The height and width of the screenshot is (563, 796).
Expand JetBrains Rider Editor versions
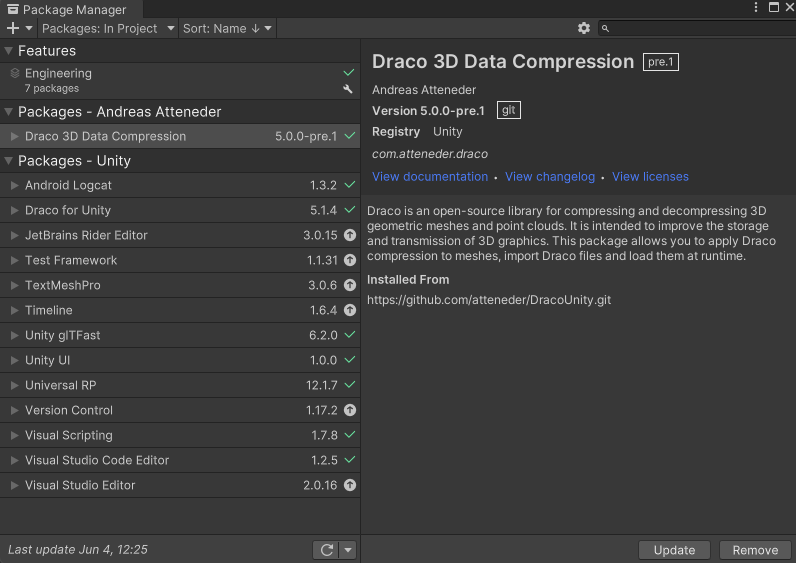coord(15,235)
